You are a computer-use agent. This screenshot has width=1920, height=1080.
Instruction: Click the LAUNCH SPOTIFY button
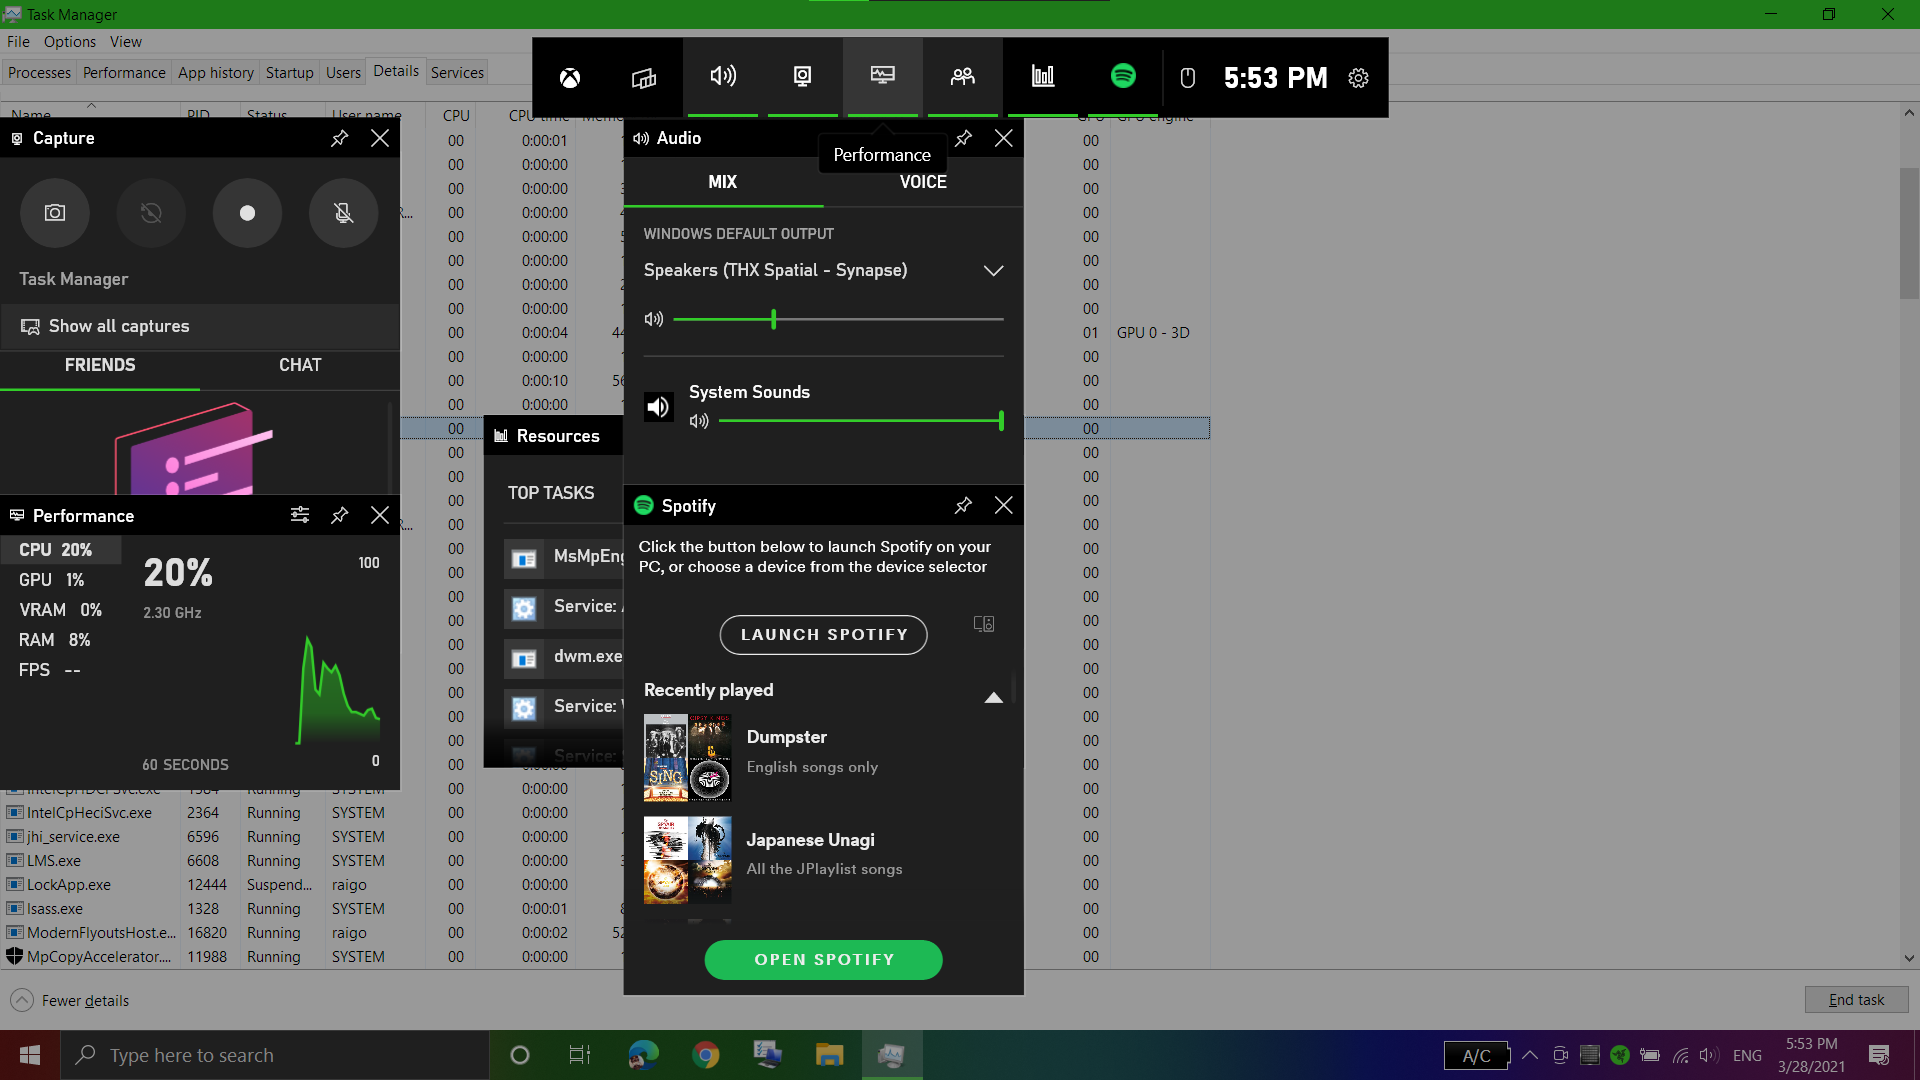(824, 635)
